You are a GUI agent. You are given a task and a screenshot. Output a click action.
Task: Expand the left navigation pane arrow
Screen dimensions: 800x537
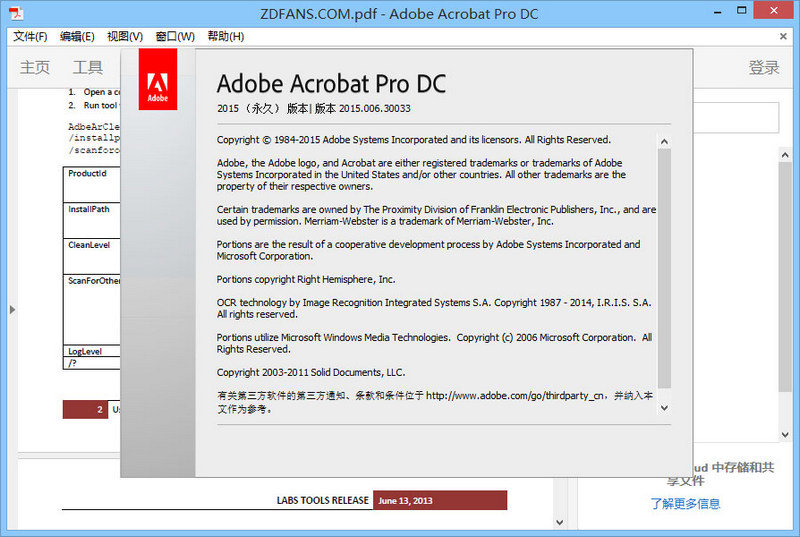12,309
